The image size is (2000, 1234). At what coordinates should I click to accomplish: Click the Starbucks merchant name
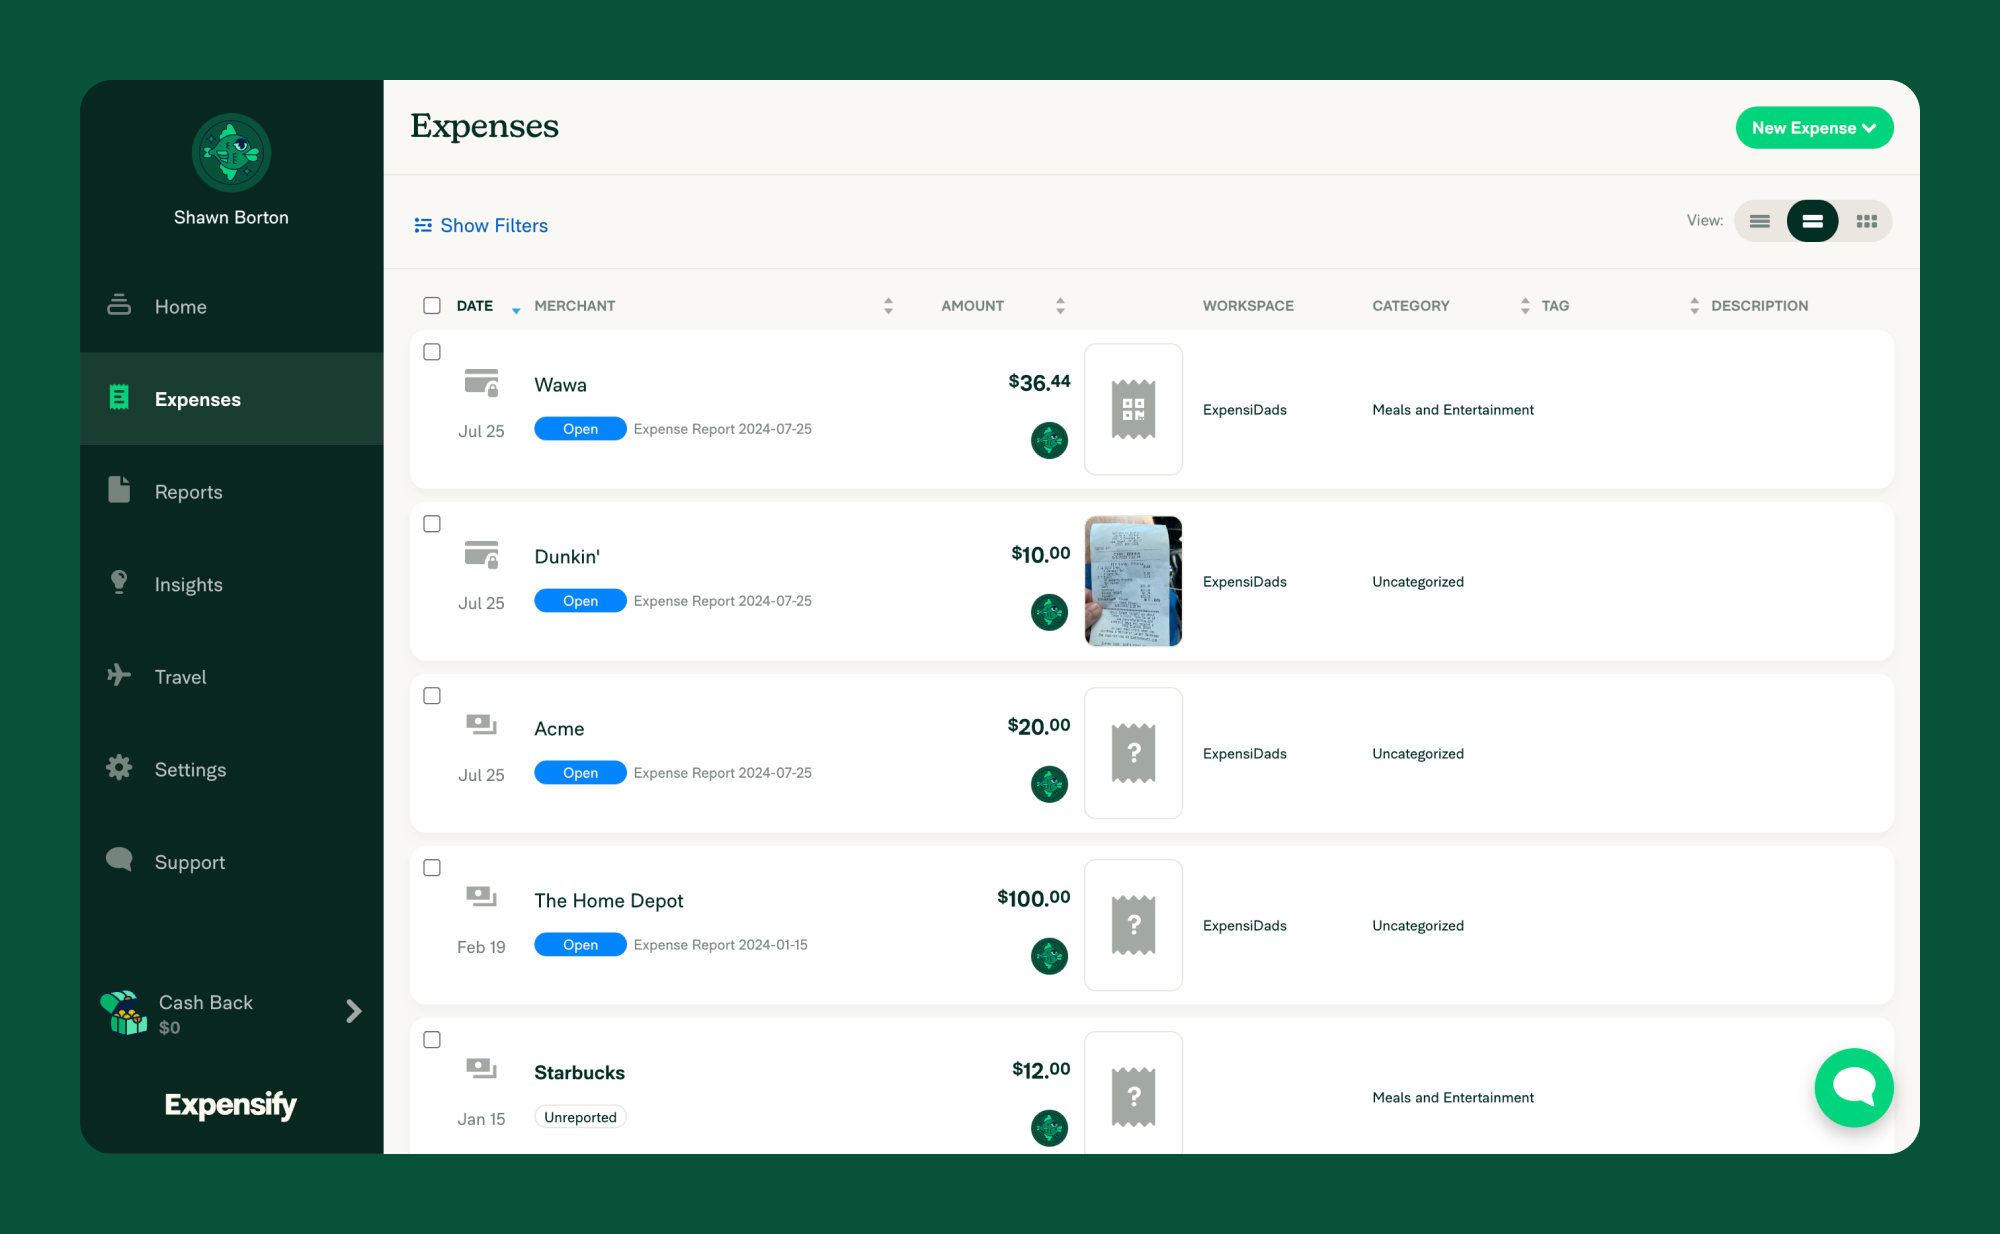coord(579,1073)
